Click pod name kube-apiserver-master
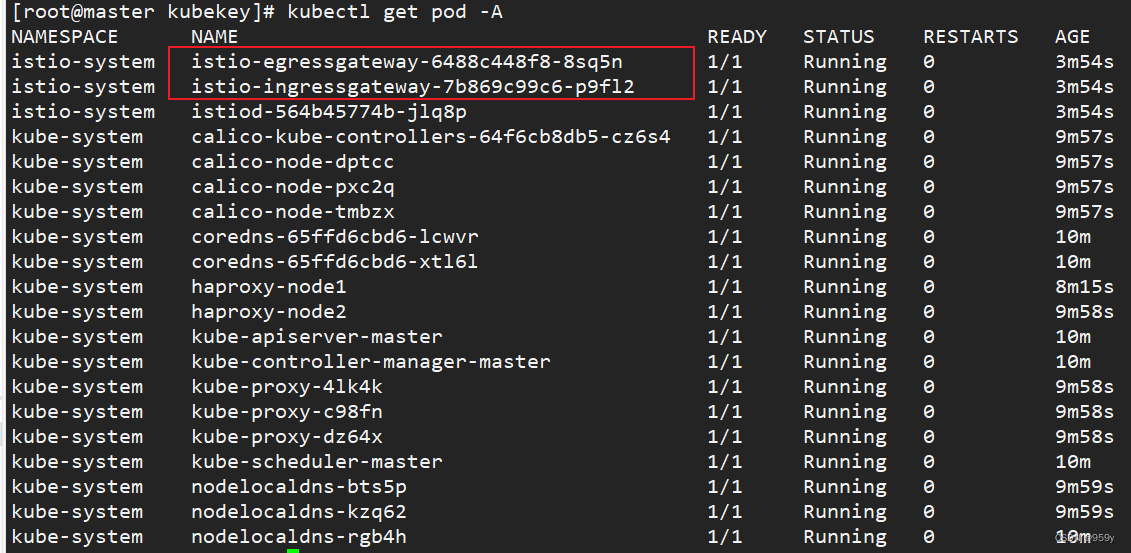The image size is (1131, 553). point(317,337)
